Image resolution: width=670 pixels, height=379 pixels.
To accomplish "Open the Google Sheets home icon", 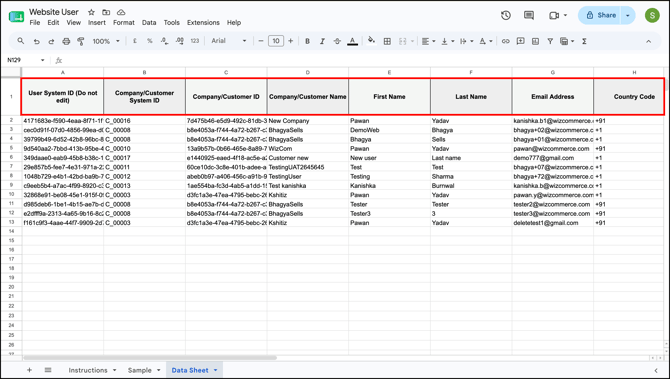I will [16, 16].
